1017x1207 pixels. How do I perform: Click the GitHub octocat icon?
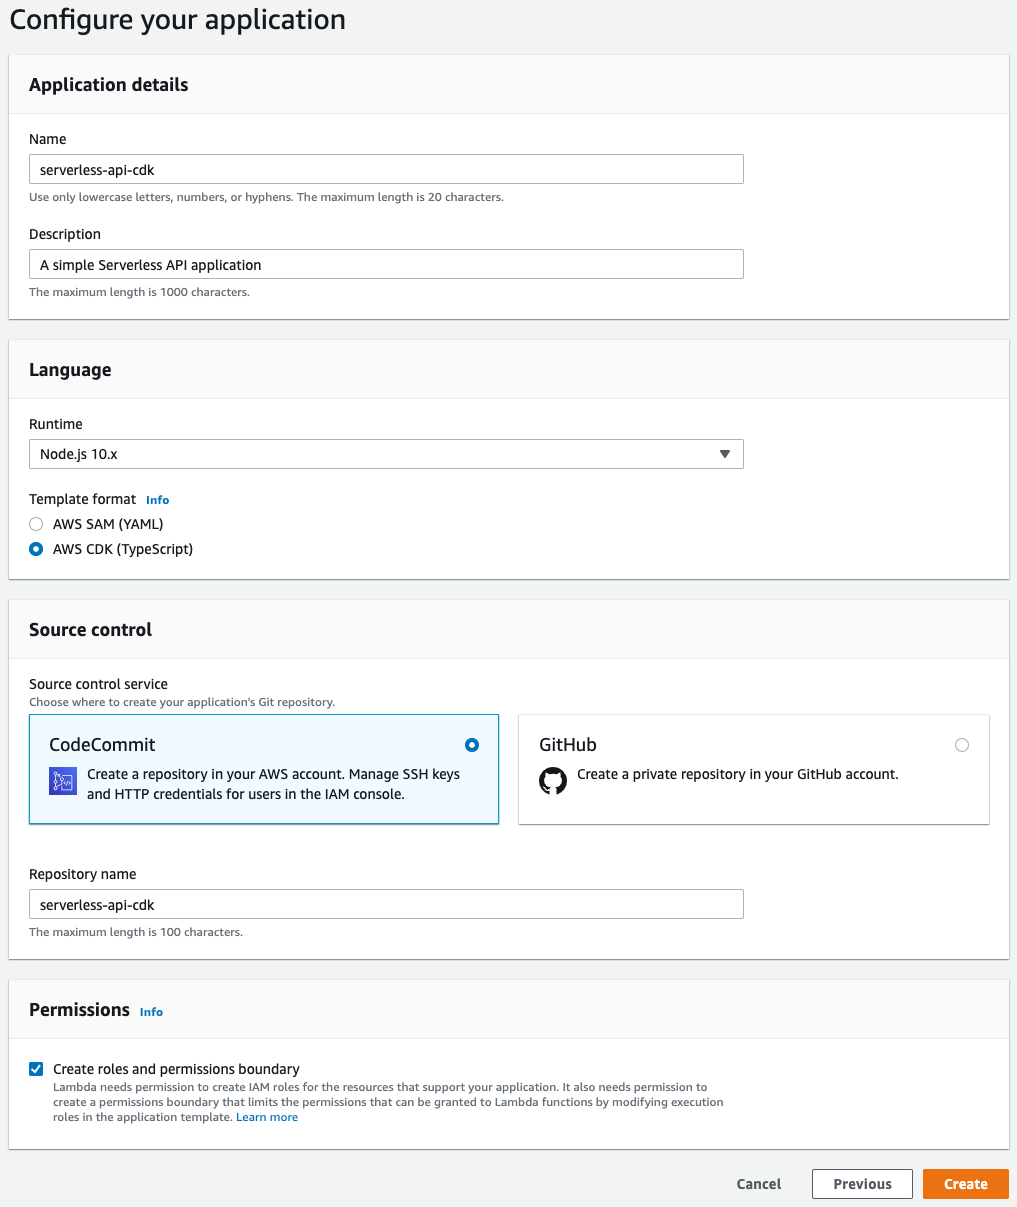pos(553,781)
